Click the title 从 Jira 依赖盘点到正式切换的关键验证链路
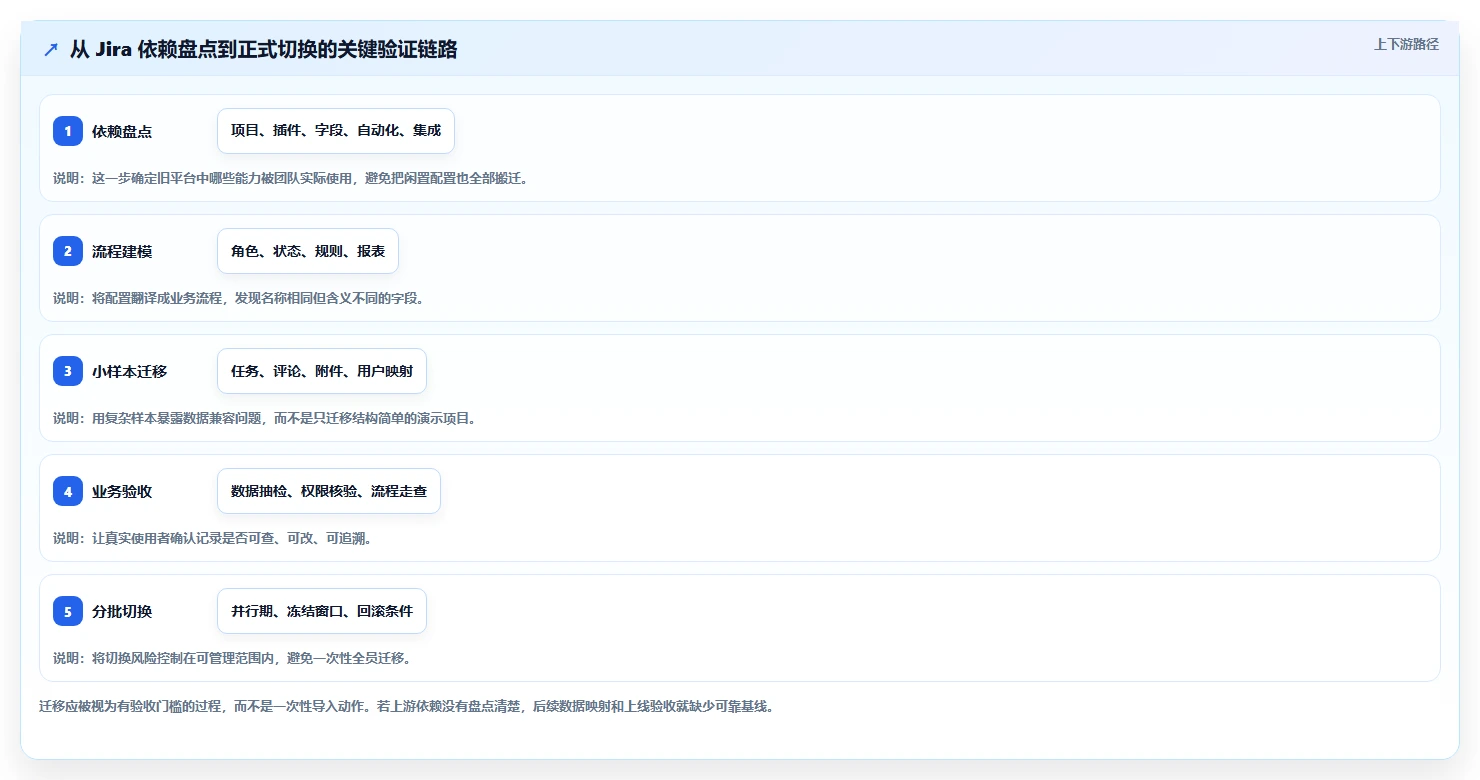The image size is (1480, 780). (263, 50)
